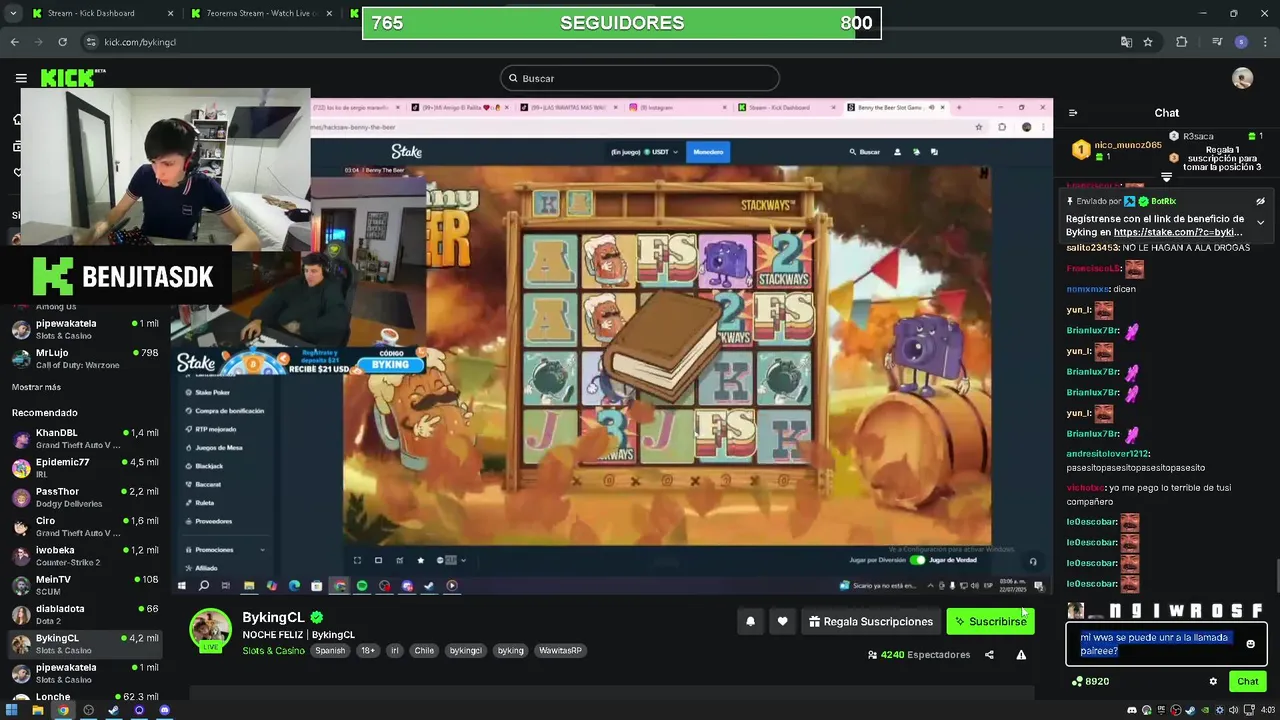The image size is (1280, 720).
Task: Click the green Suscribirse button
Action: [991, 621]
